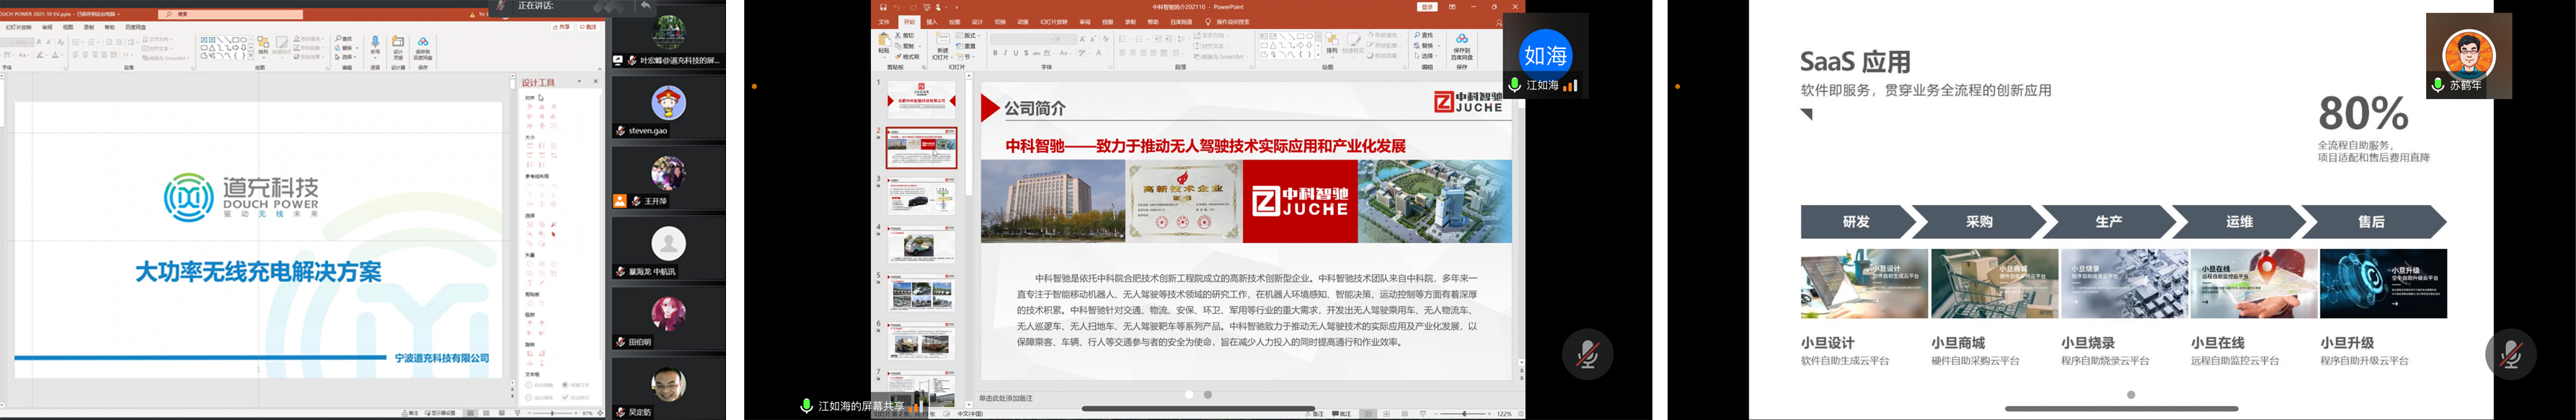Select slide 1 thumbnail in the 中科智驰 deck
Viewport: 2576px width, 420px height.
pyautogui.click(x=921, y=99)
